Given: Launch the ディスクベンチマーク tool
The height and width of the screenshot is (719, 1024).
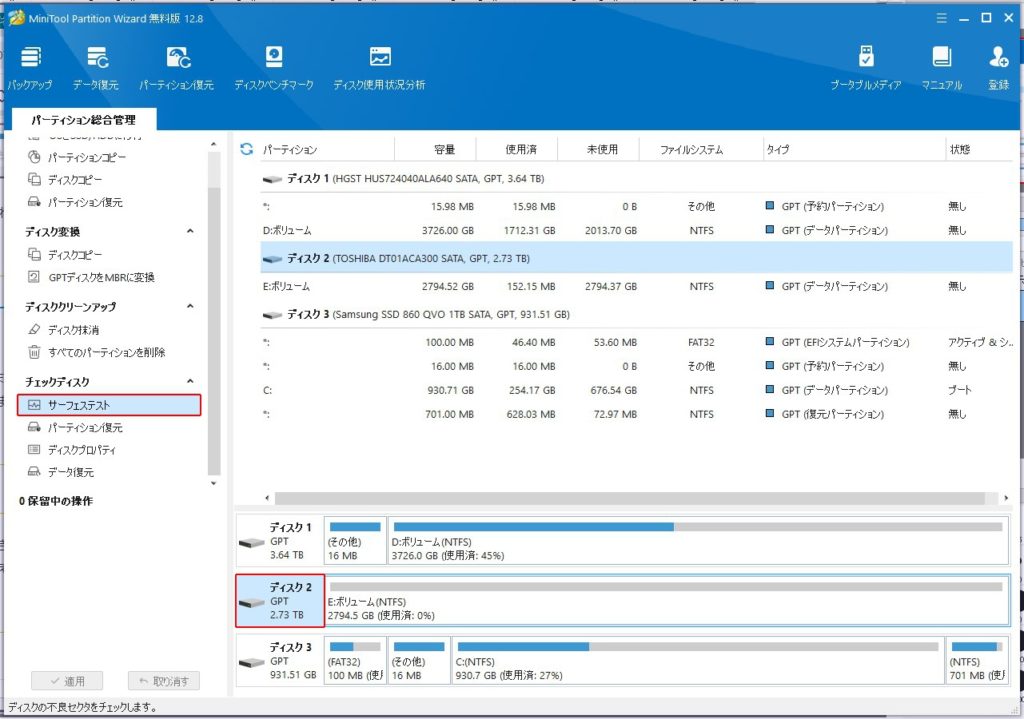Looking at the screenshot, I should click(273, 67).
